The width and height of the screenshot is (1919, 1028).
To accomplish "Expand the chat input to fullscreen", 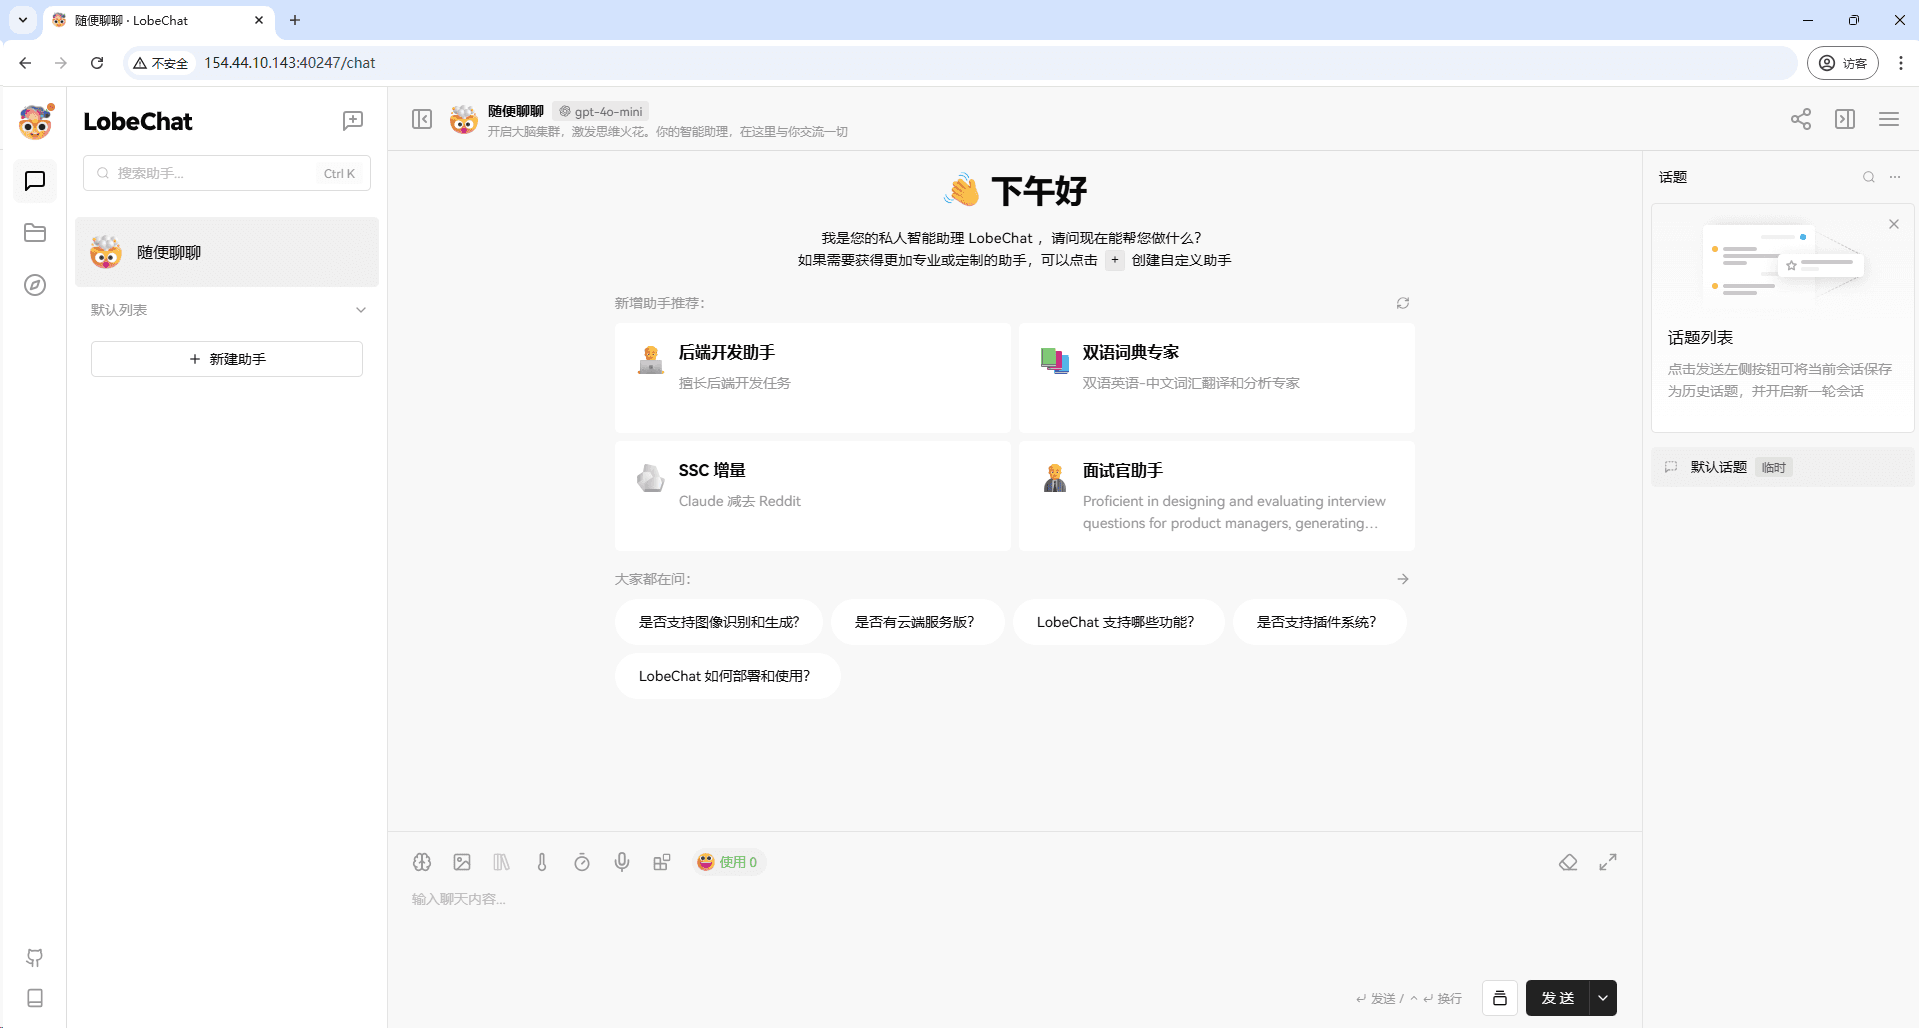I will 1608,862.
